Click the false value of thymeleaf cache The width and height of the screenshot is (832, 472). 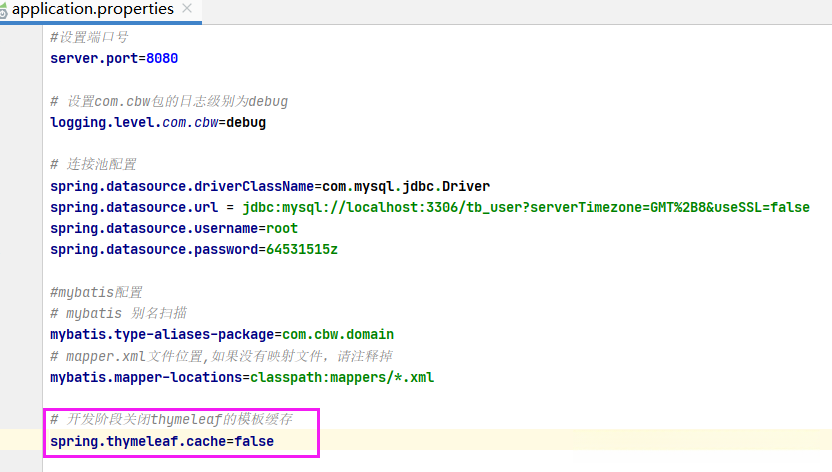coord(254,441)
